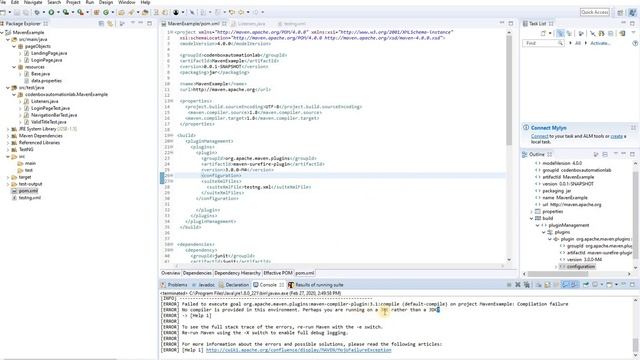Click the Activate link in Task List
The image size is (640, 360).
pyautogui.click(x=600, y=43)
